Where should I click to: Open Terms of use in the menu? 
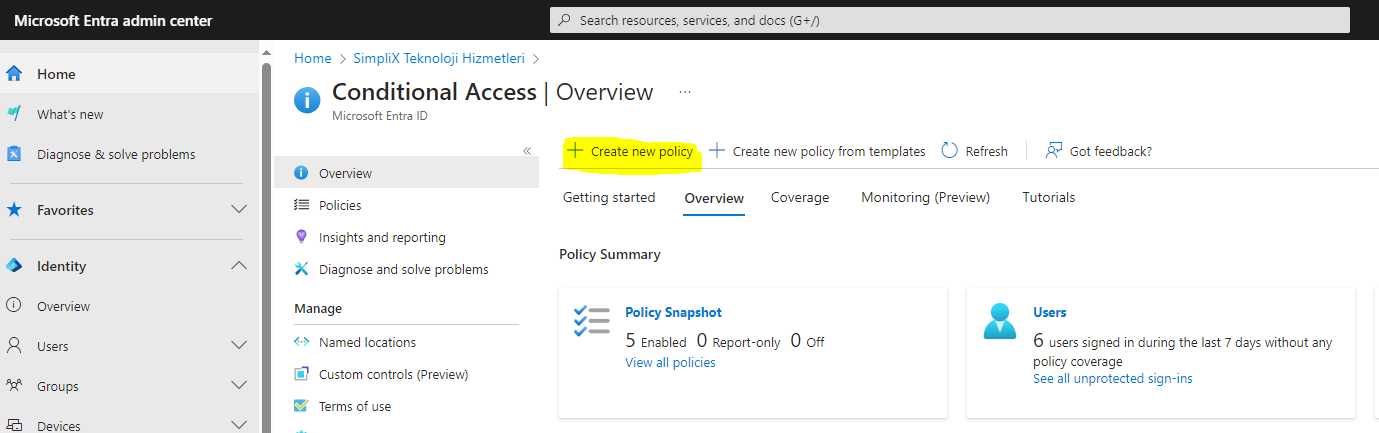pos(355,406)
